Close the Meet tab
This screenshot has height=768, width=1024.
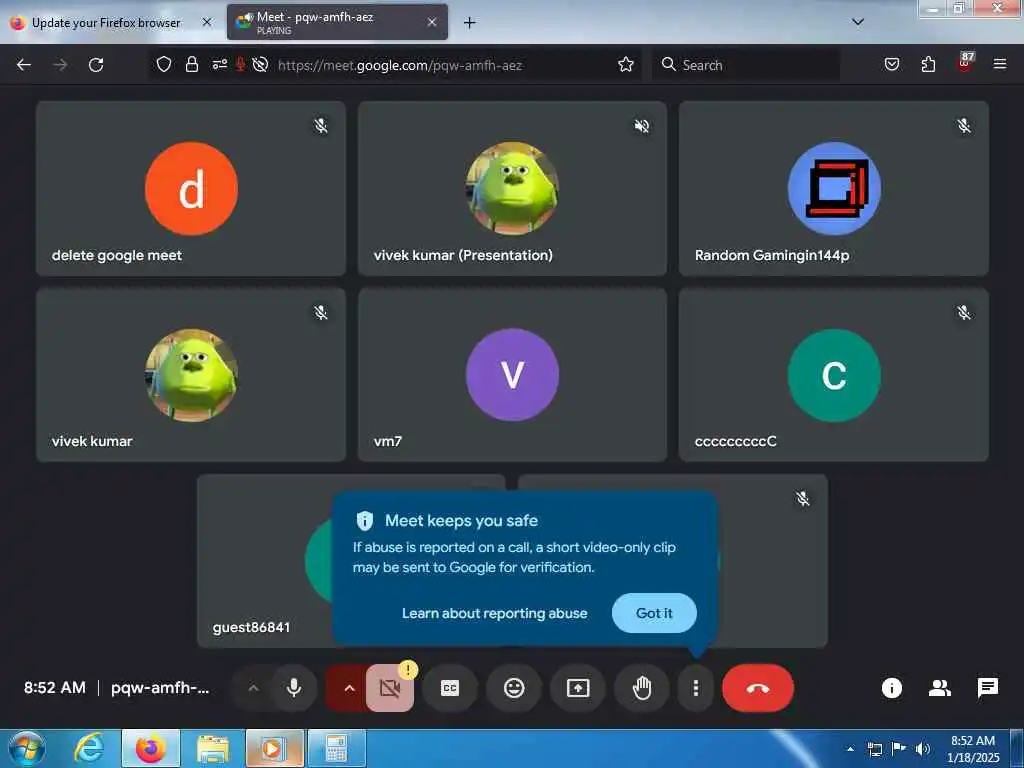coord(432,22)
